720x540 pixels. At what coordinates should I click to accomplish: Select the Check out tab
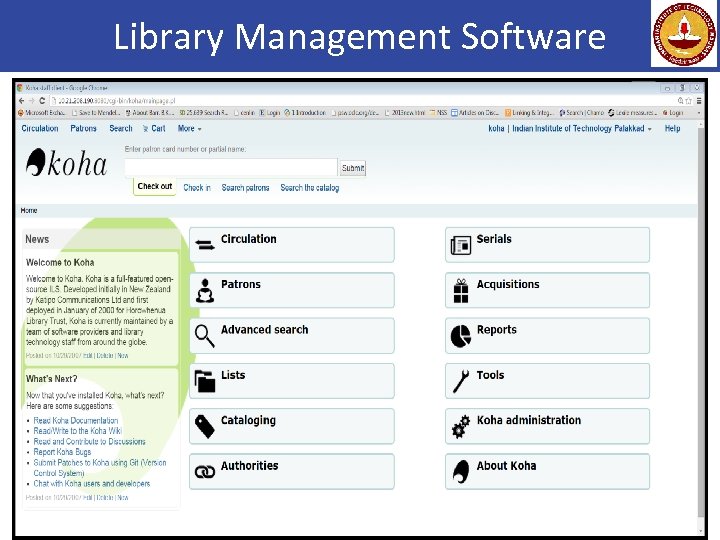tap(155, 186)
